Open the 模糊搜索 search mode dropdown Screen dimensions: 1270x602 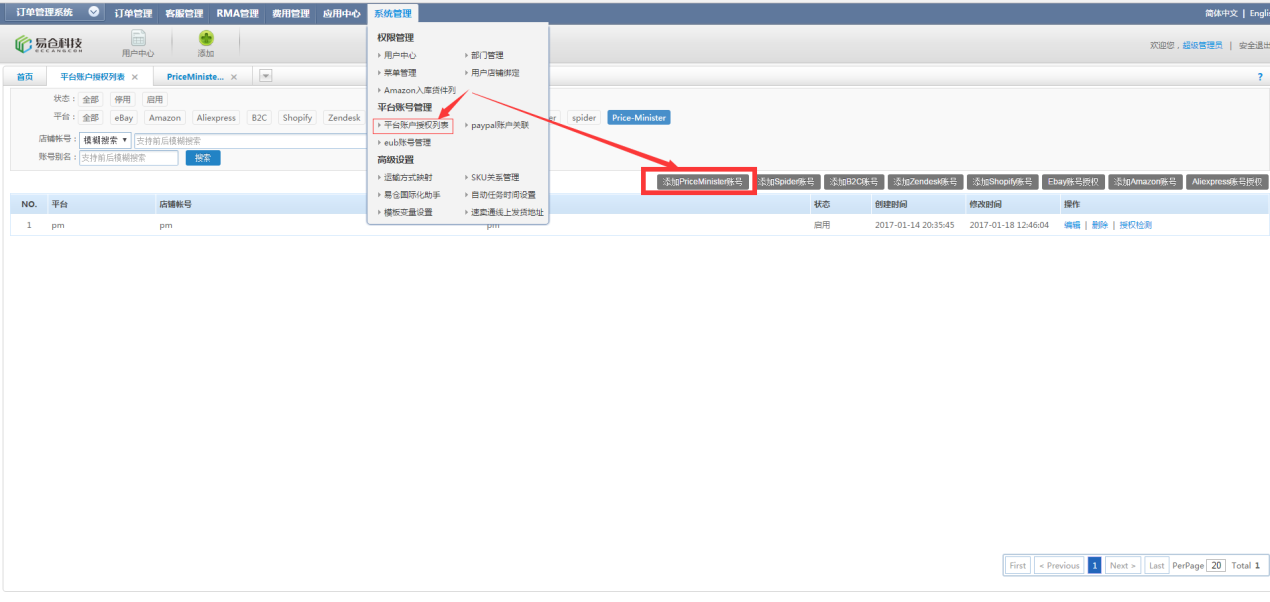[x=105, y=141]
